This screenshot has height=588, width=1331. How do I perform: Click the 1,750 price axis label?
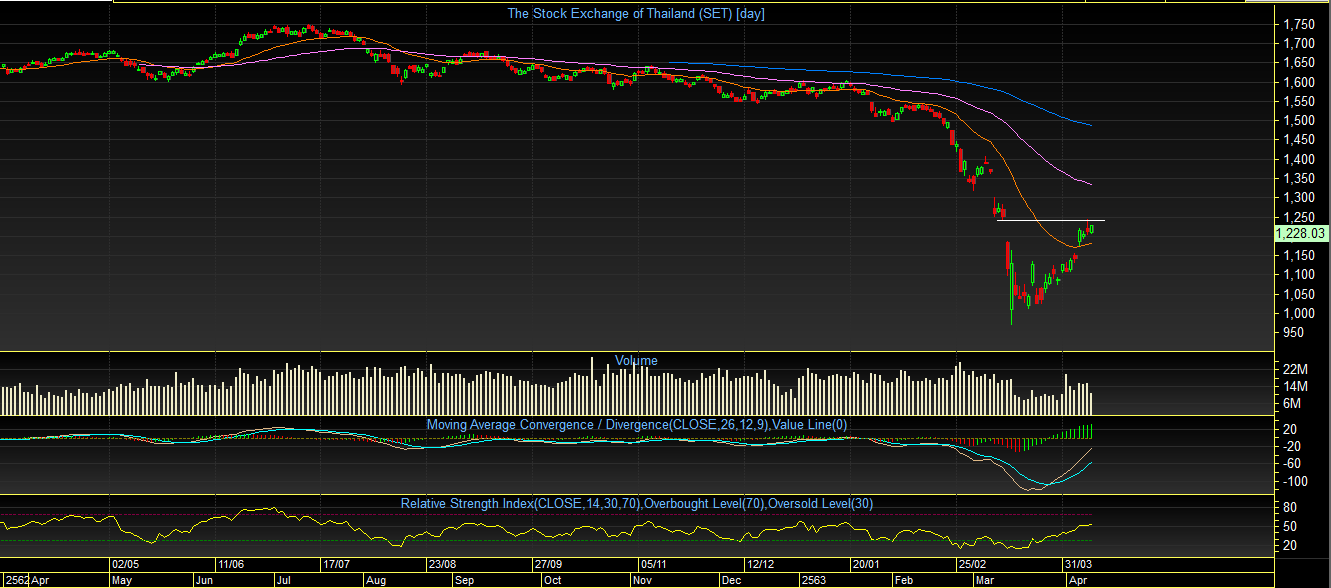pyautogui.click(x=1298, y=24)
